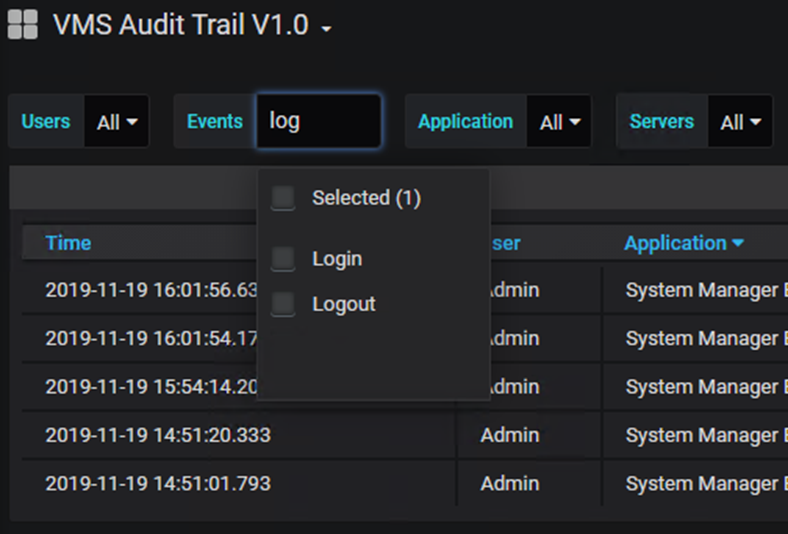Screen dimensions: 788x534
Task: Expand the Application All filter dropdown
Action: (x=559, y=122)
